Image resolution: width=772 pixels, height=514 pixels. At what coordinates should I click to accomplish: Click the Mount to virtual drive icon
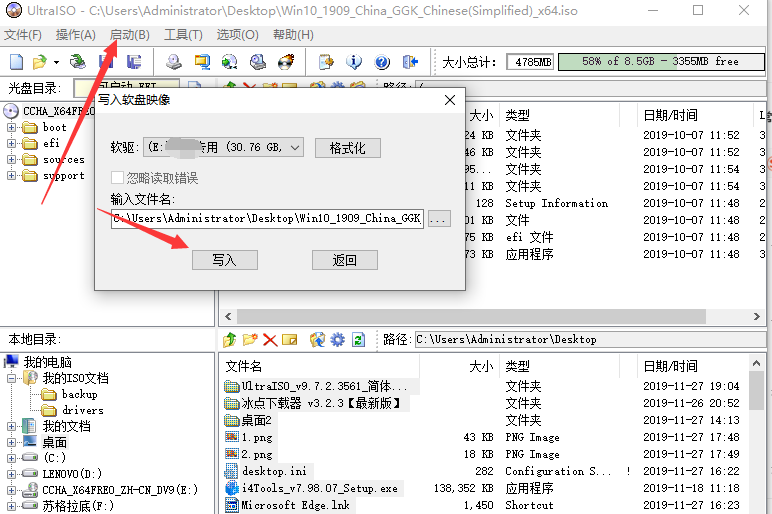[257, 62]
